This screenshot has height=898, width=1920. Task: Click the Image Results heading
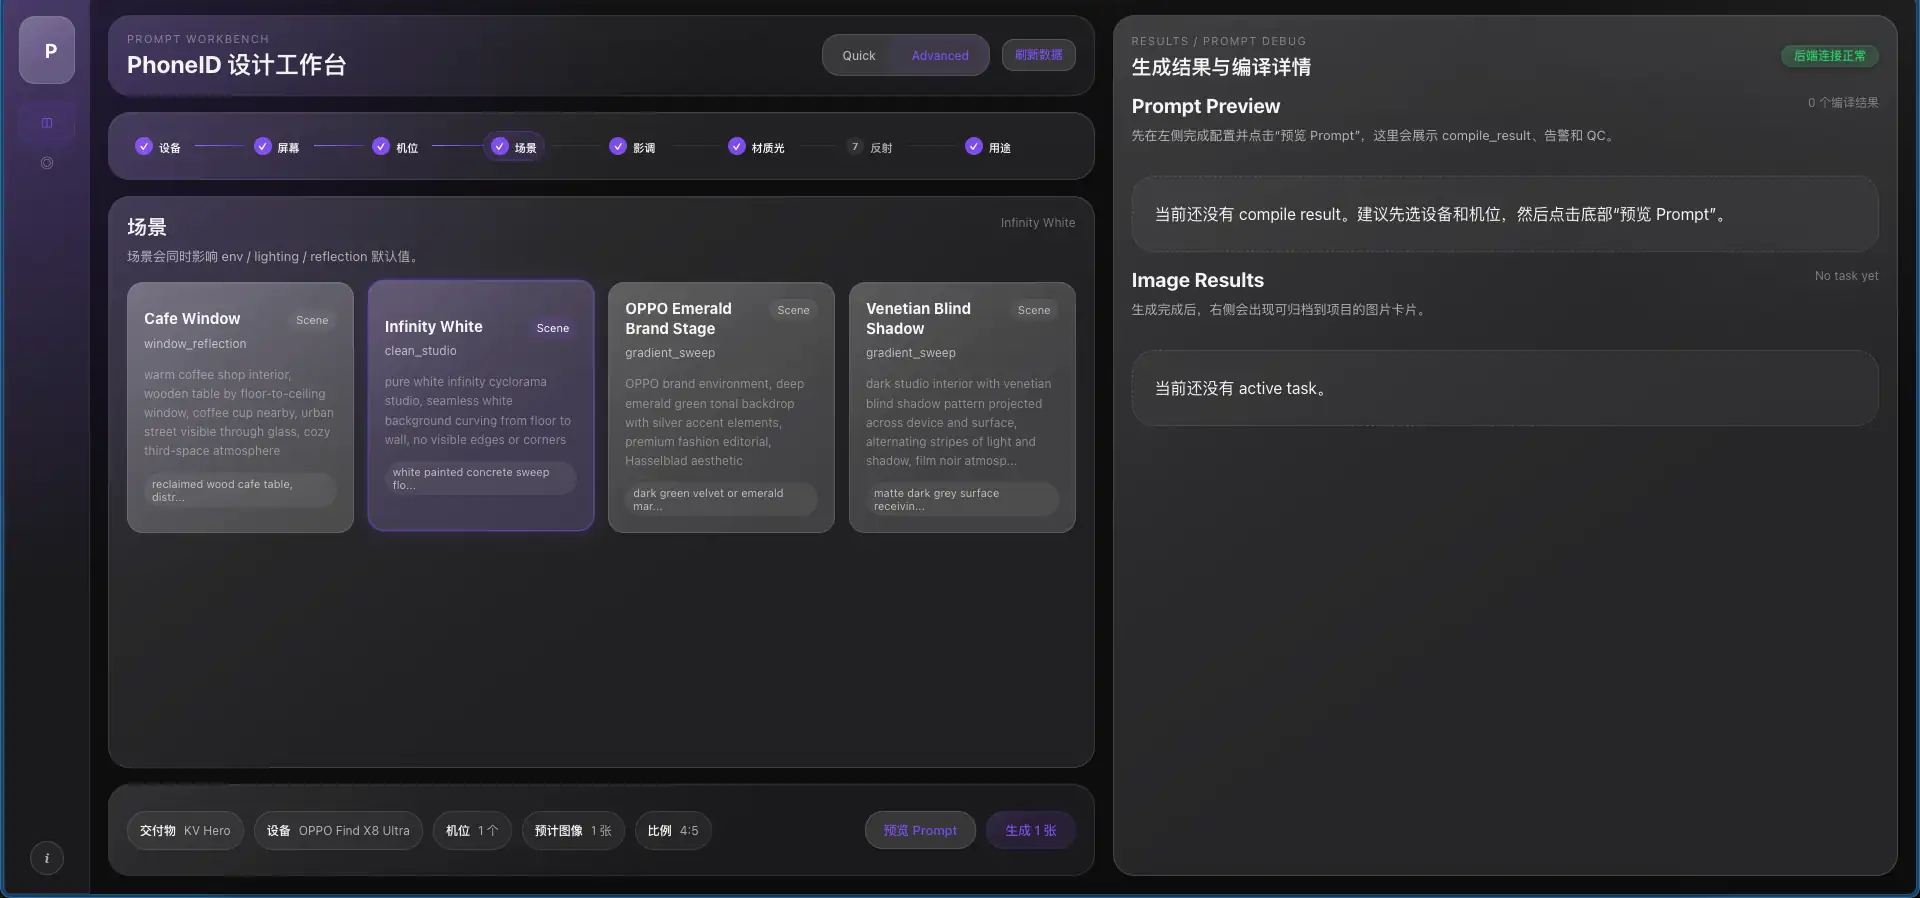[x=1198, y=280]
